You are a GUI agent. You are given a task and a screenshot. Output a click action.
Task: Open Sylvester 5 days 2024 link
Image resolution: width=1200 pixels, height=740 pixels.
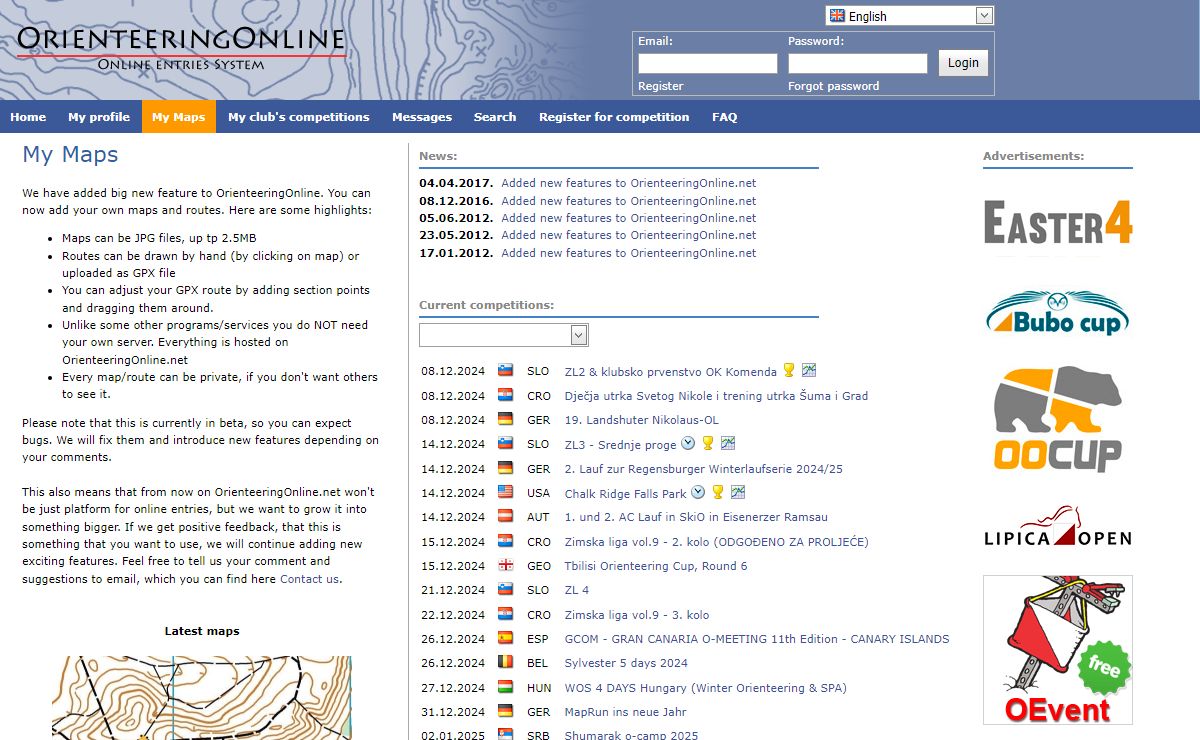tap(626, 663)
